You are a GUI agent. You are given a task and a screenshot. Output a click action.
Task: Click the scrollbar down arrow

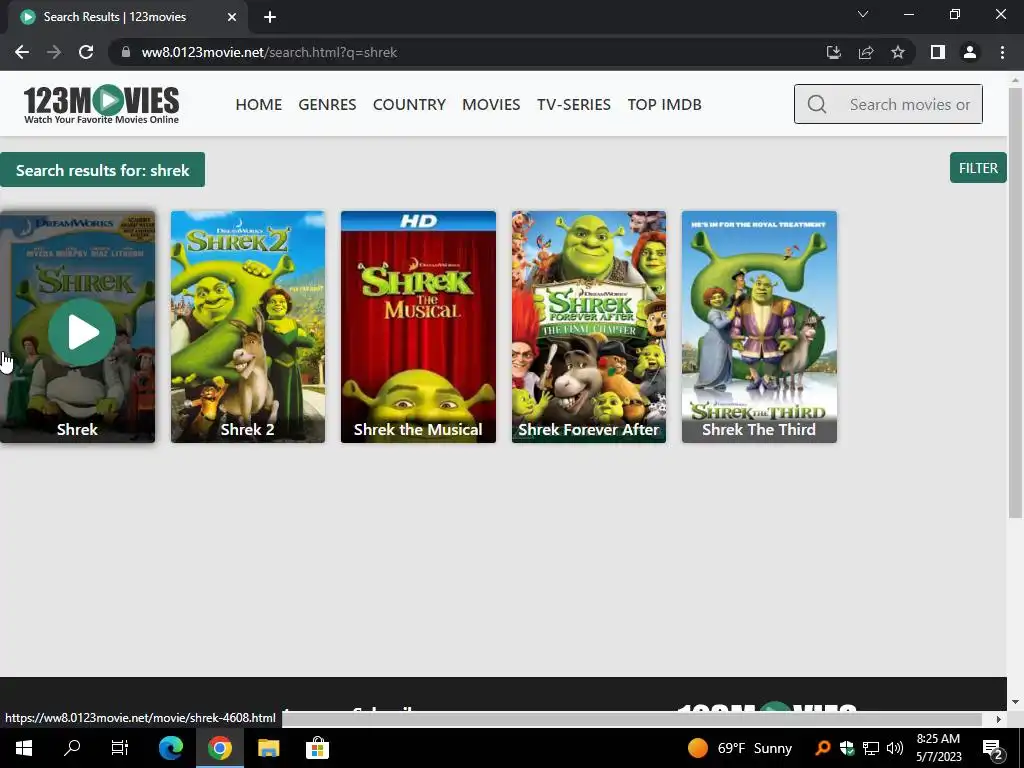click(1015, 702)
